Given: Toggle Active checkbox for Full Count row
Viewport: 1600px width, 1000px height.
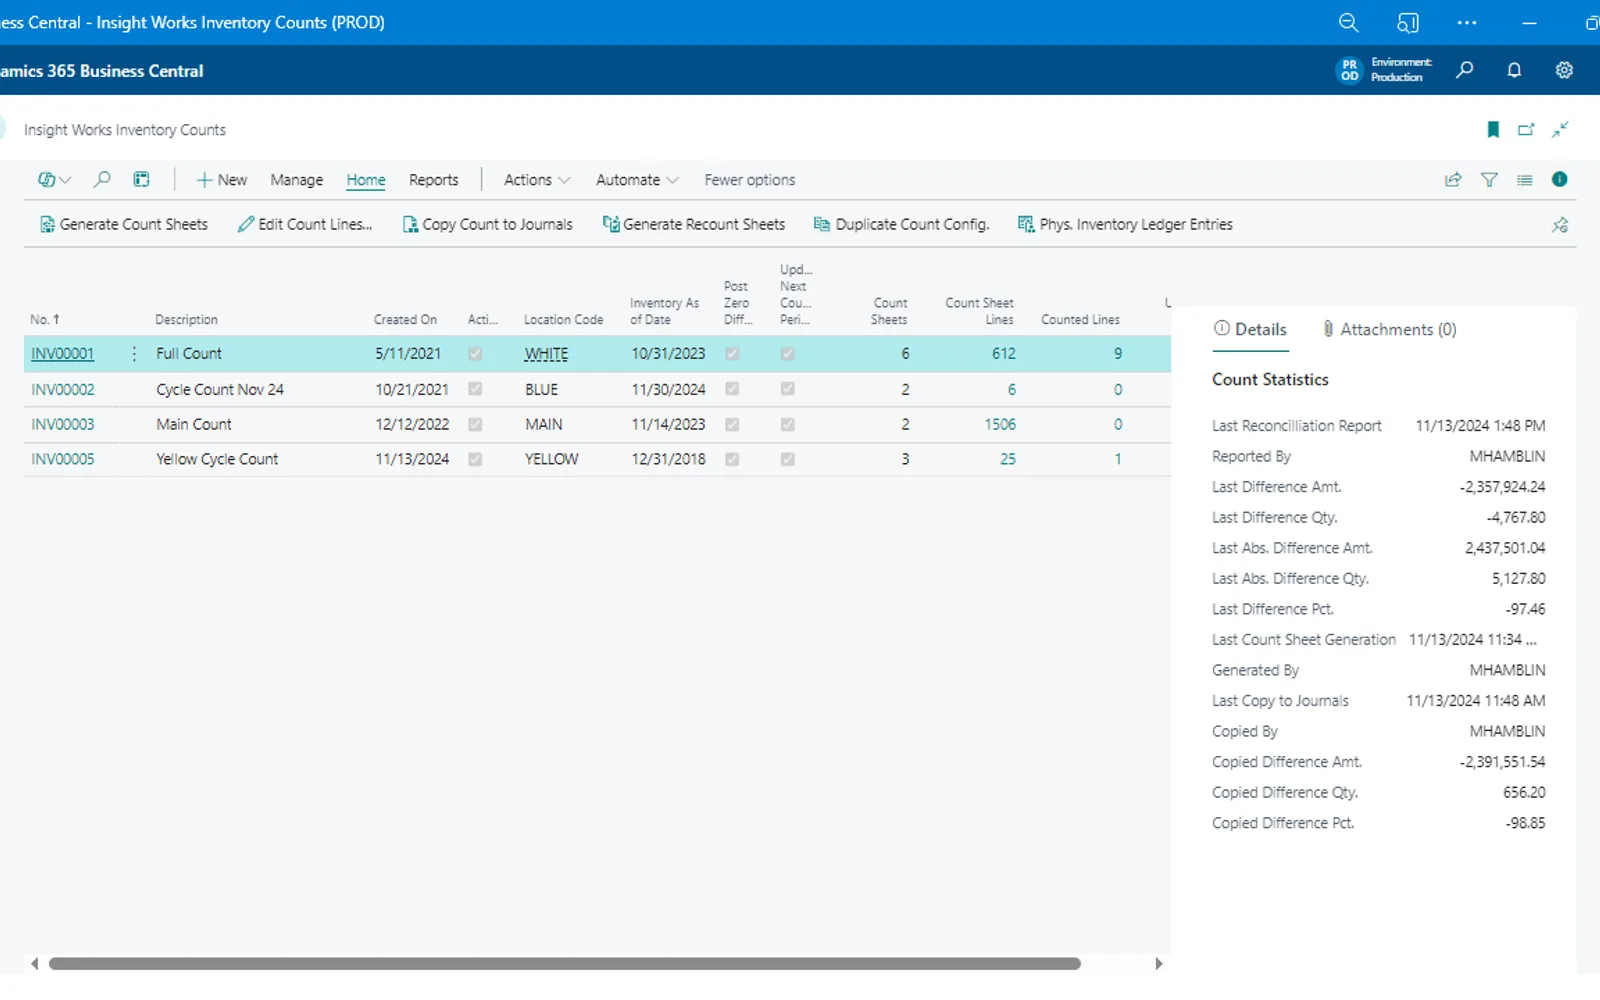Looking at the screenshot, I should [x=475, y=353].
